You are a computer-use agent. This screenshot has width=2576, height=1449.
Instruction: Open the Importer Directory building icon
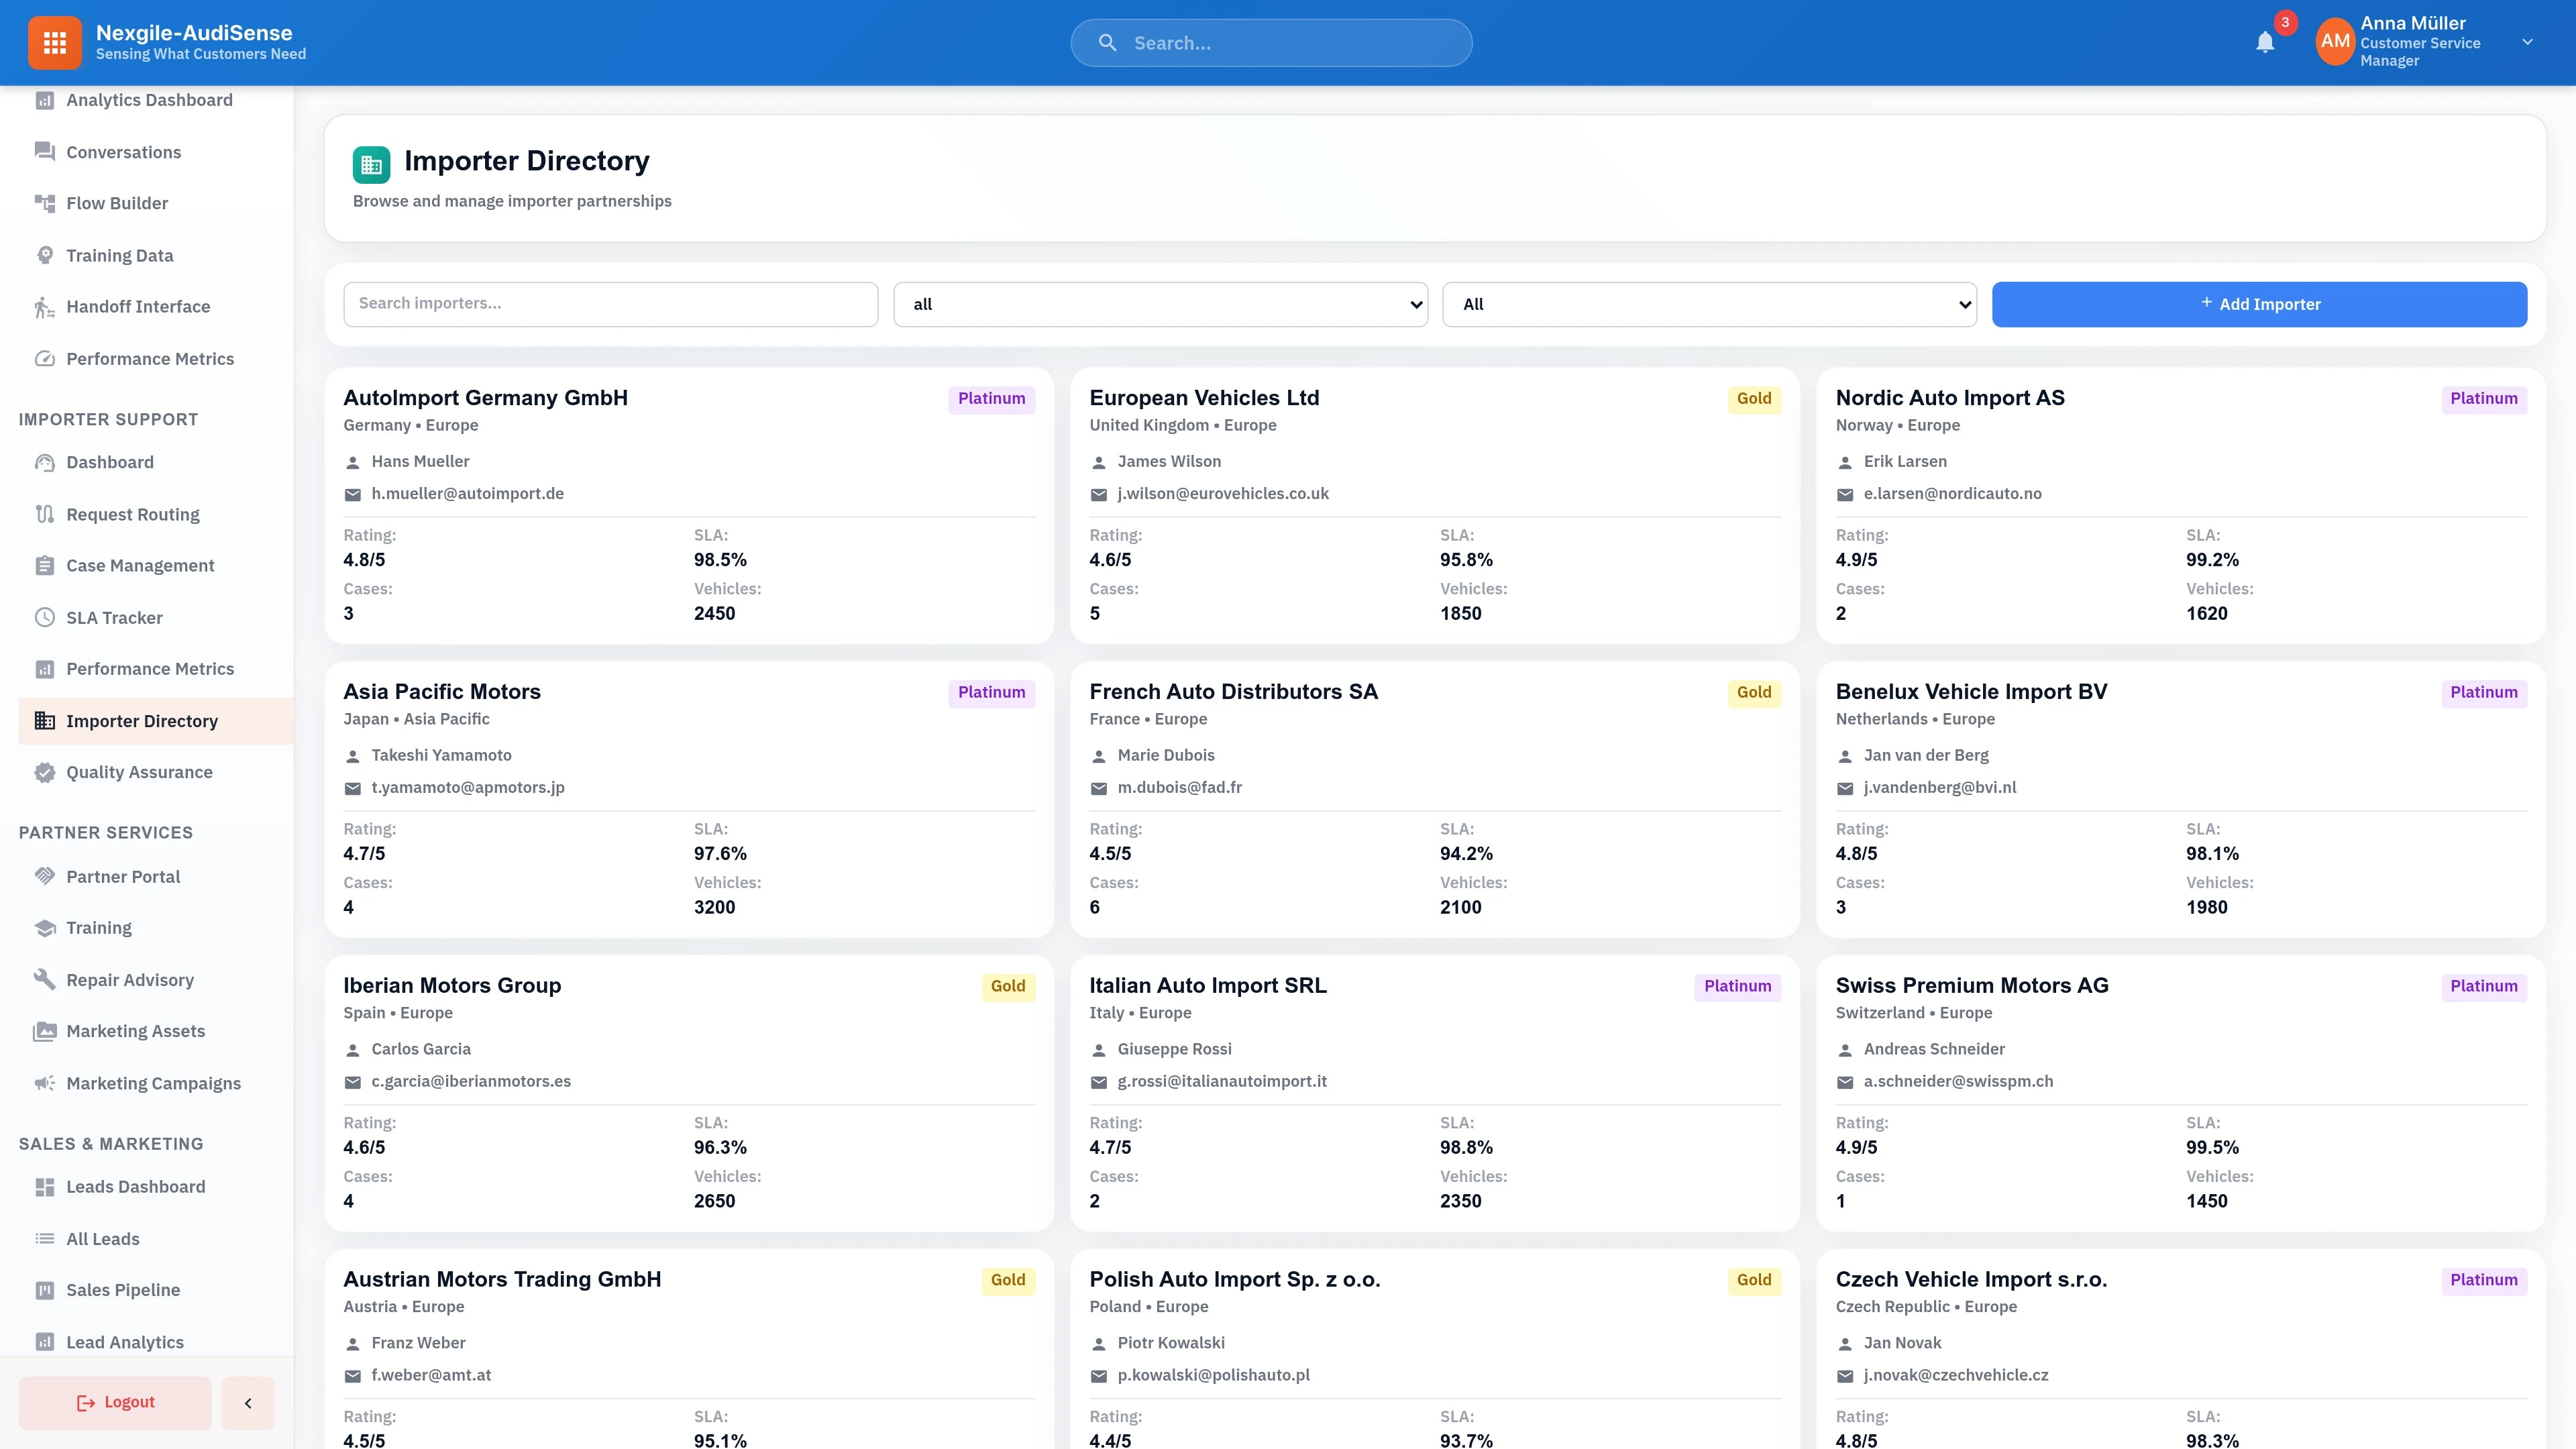(44, 720)
